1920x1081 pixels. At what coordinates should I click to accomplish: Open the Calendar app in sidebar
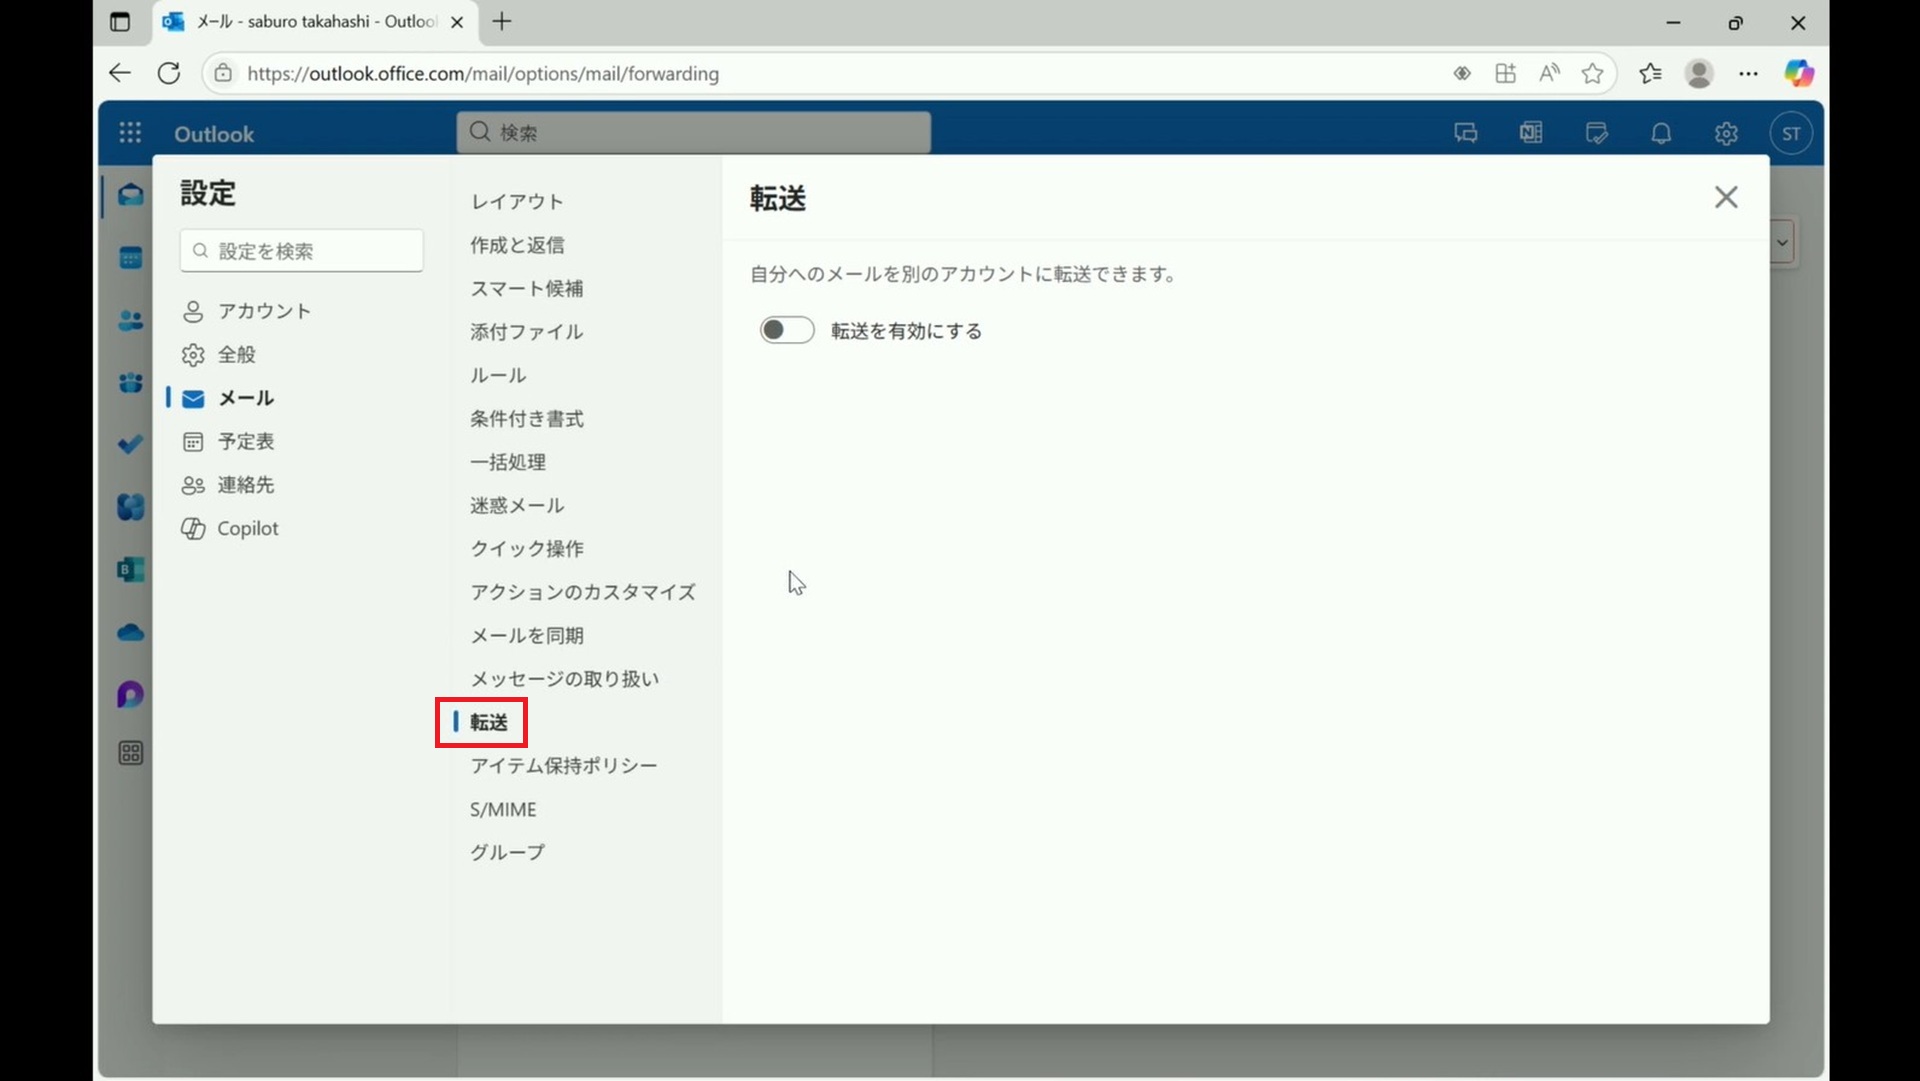coord(131,258)
